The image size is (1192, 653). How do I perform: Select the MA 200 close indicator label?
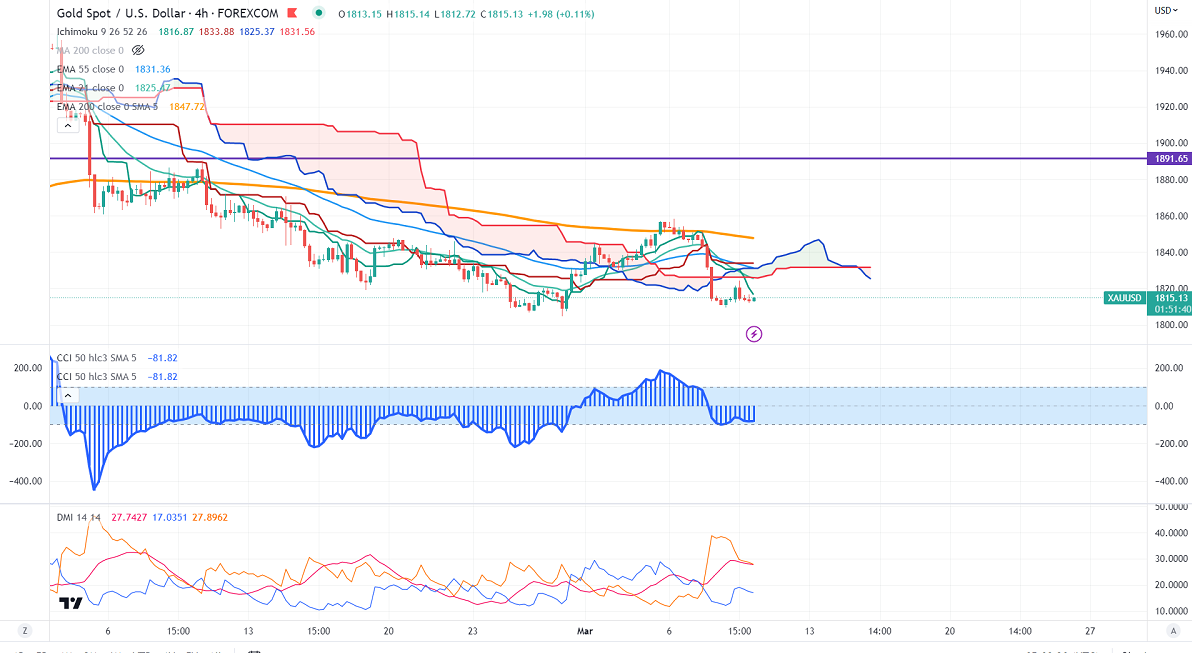[x=90, y=50]
